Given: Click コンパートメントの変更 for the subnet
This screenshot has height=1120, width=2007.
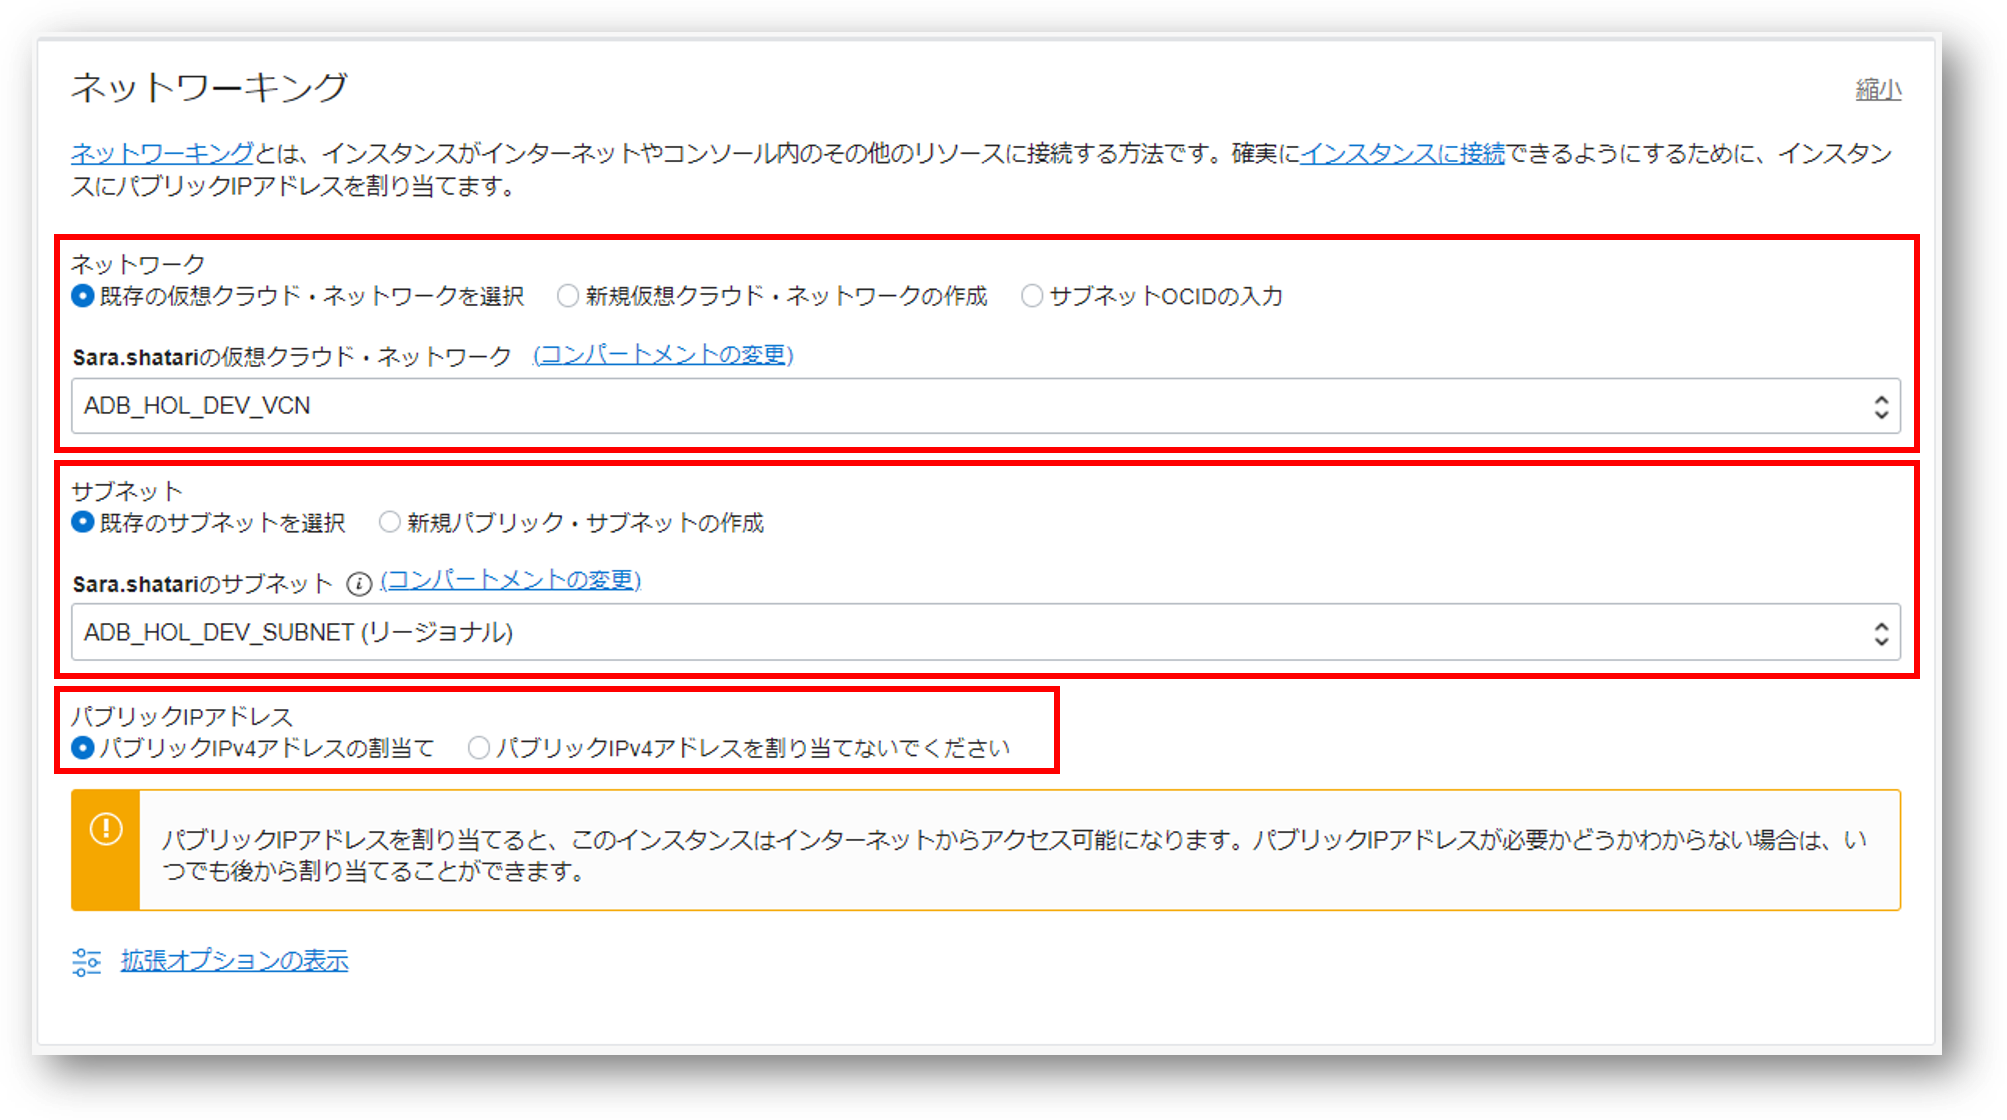Looking at the screenshot, I should point(510,580).
